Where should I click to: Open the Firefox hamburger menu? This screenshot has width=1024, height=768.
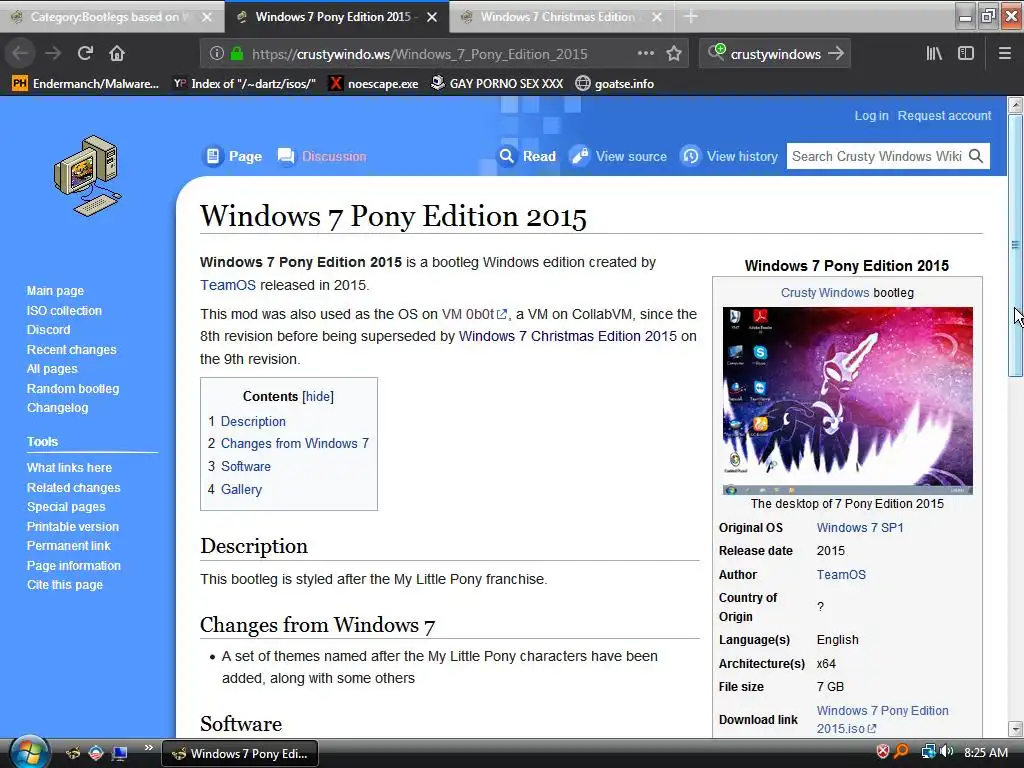tap(1004, 54)
